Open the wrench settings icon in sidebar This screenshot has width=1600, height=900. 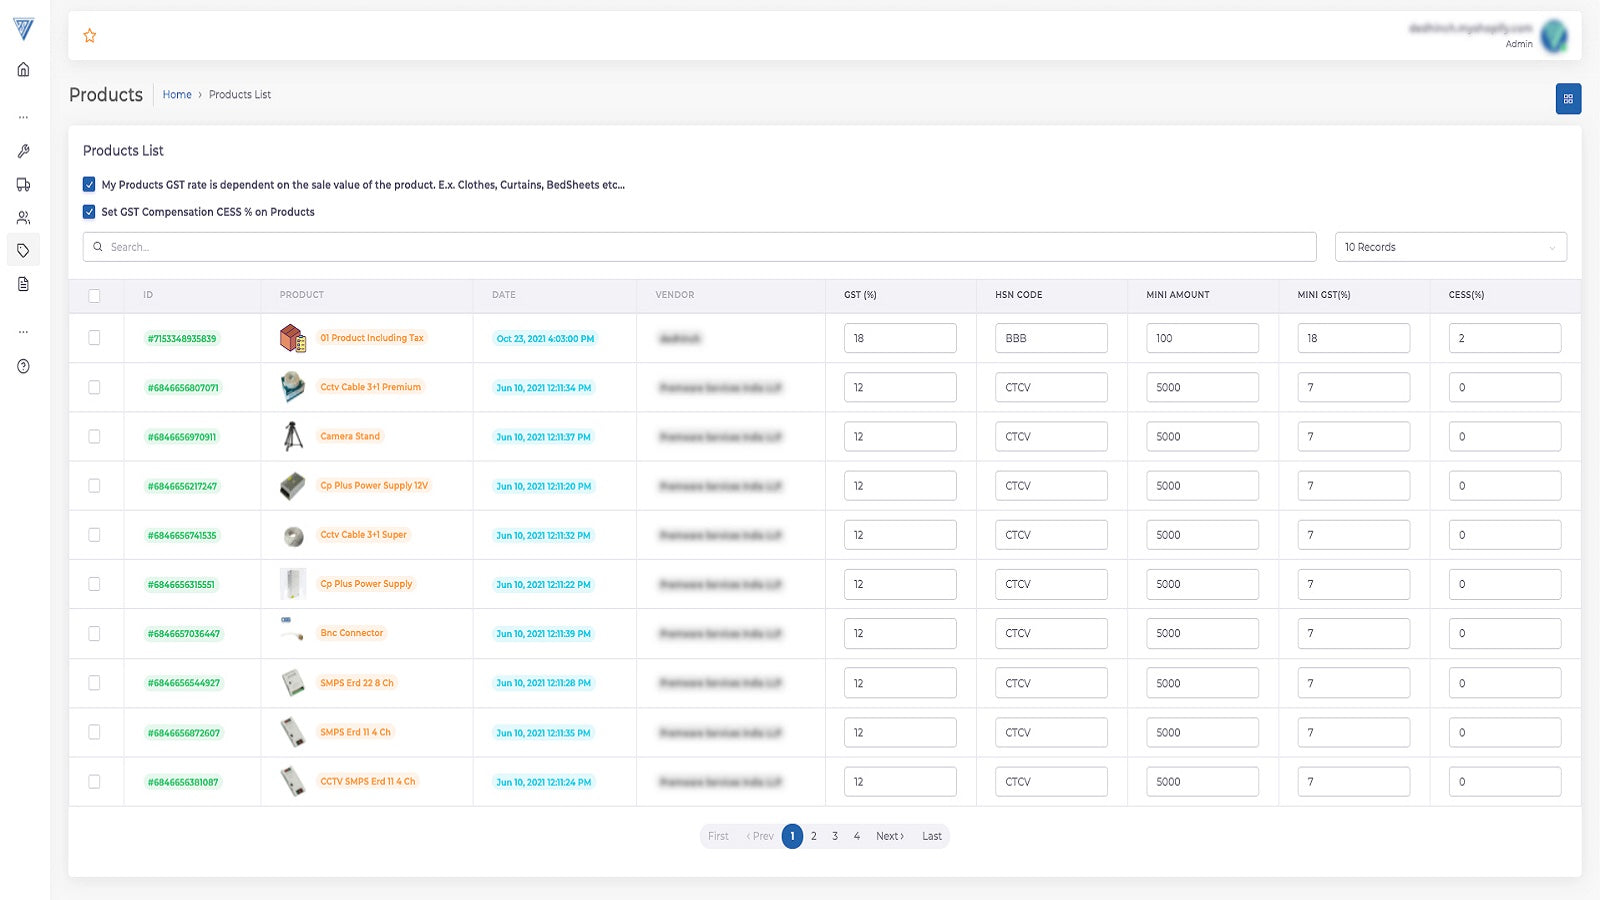pyautogui.click(x=23, y=151)
